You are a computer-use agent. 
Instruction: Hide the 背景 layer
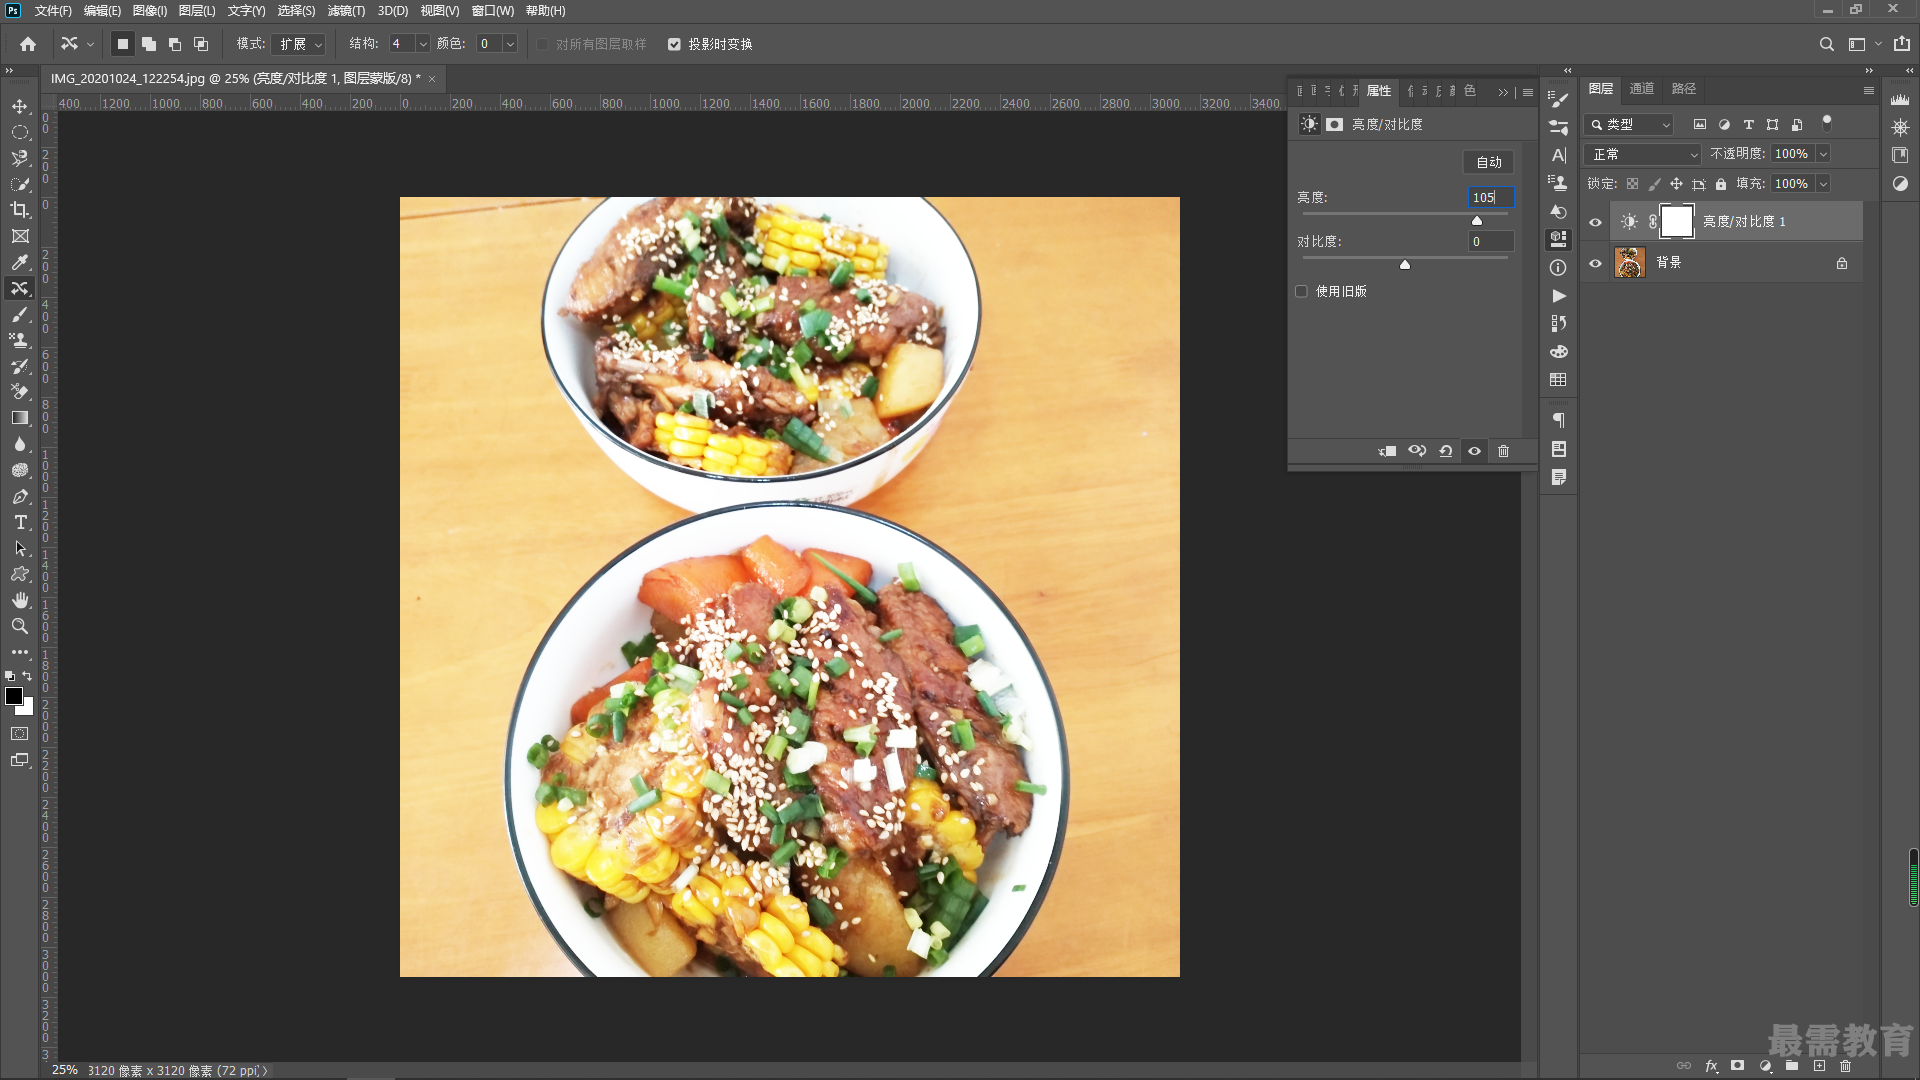[1596, 263]
